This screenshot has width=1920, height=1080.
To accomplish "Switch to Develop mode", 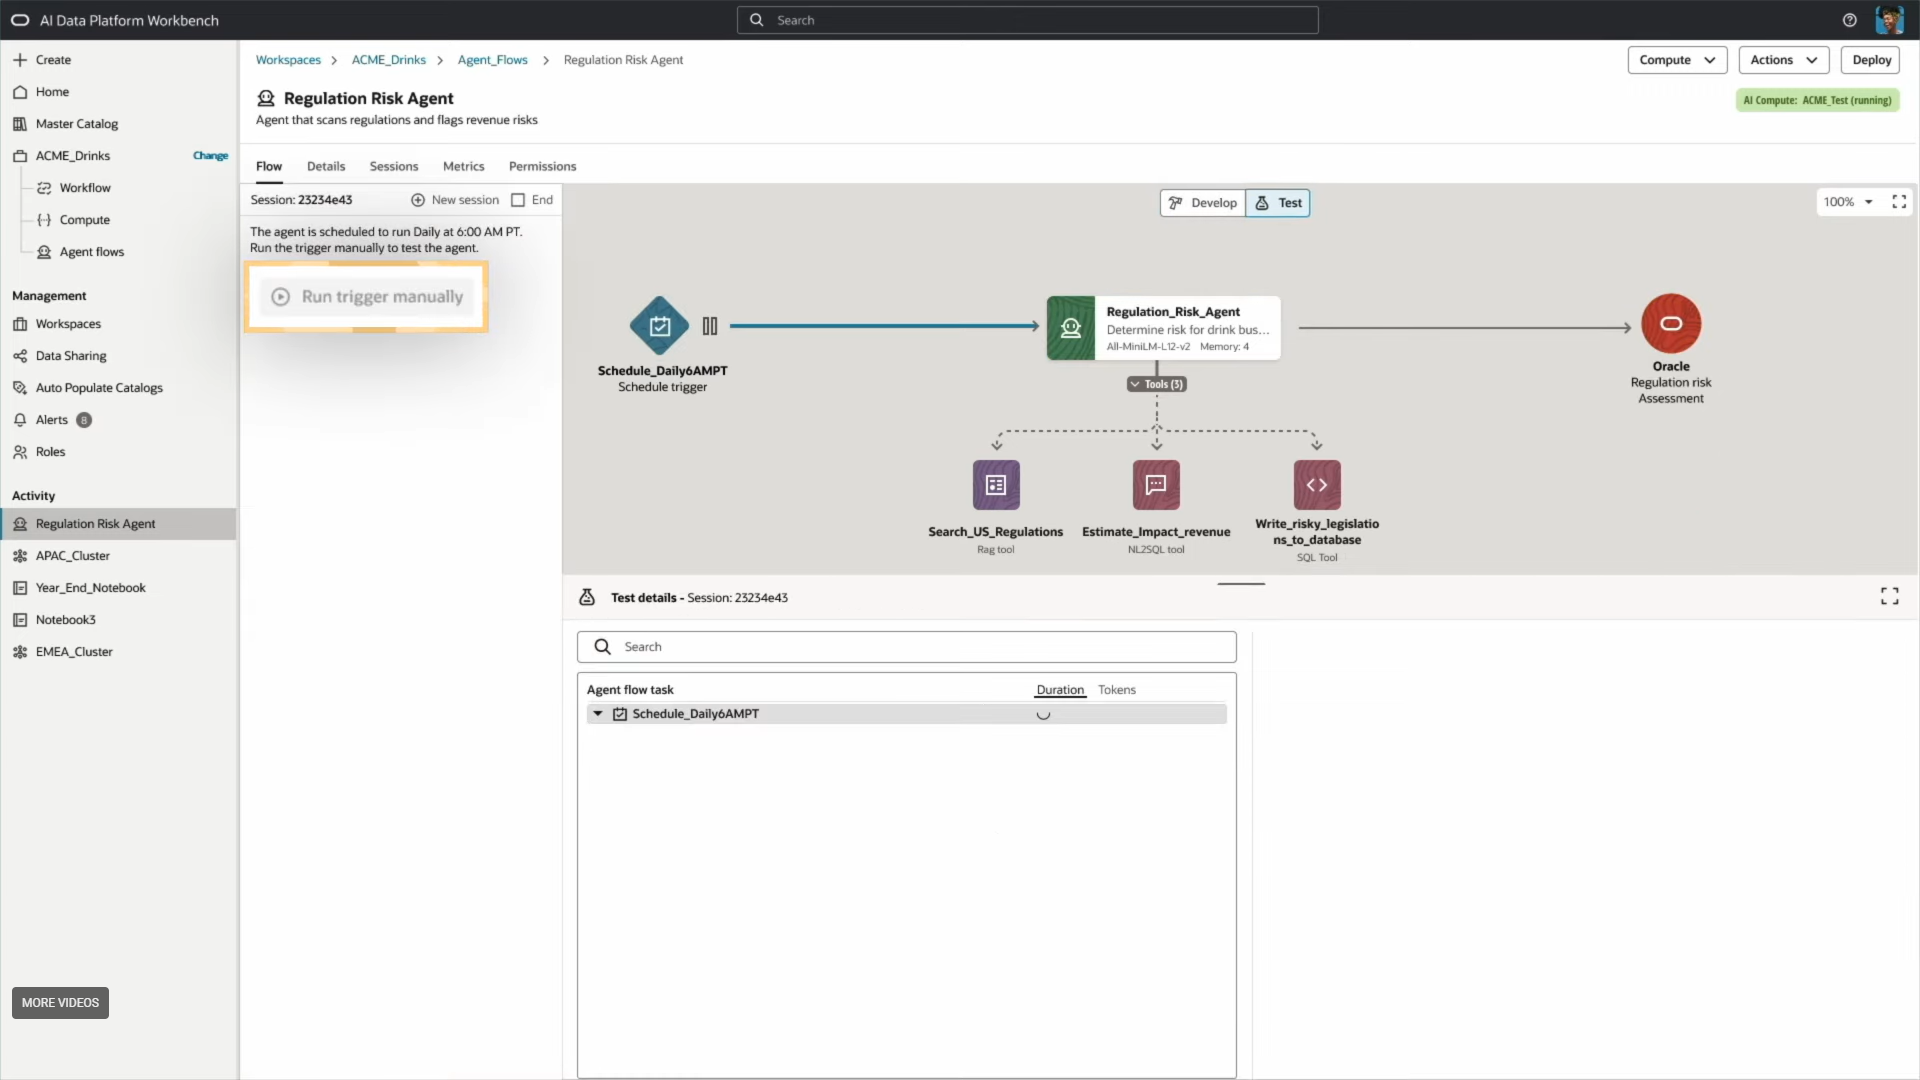I will point(1203,203).
